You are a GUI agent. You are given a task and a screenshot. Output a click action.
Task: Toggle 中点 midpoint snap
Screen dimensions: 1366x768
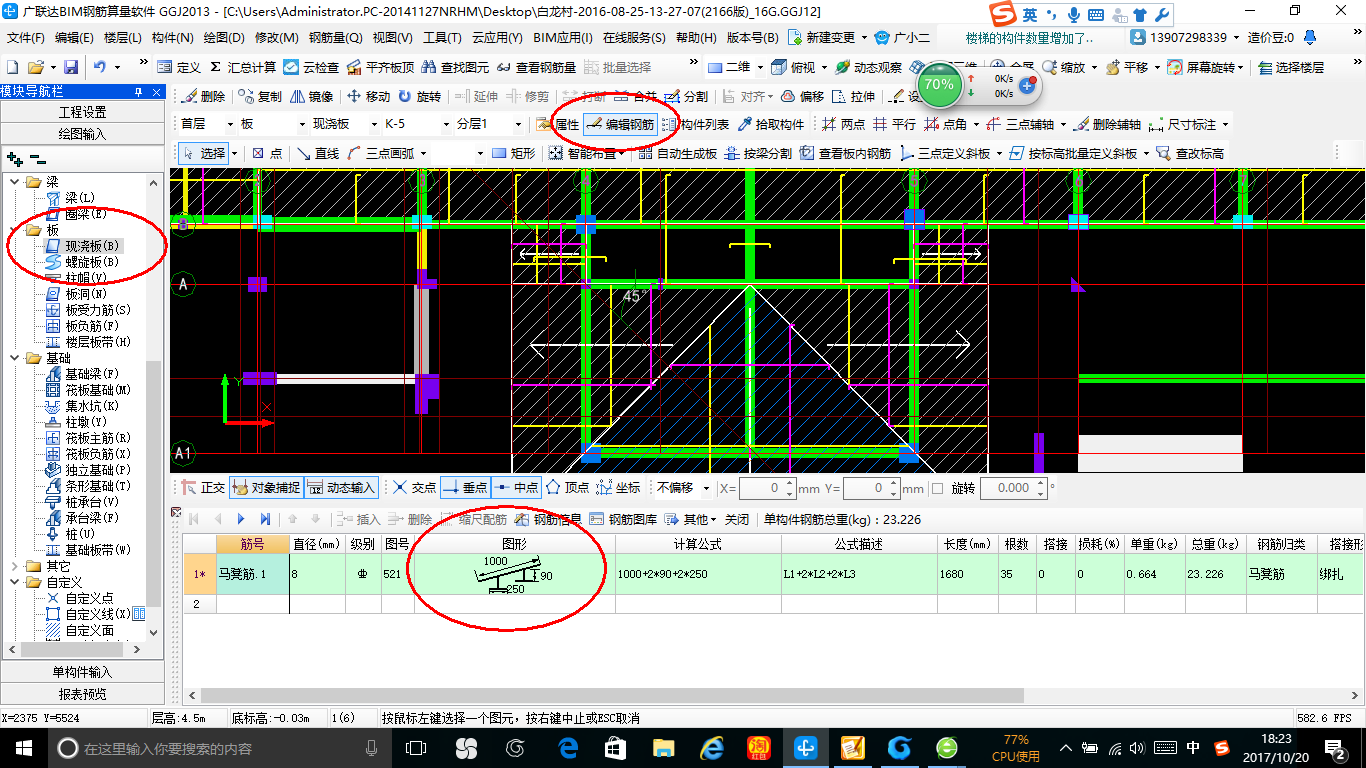click(516, 488)
